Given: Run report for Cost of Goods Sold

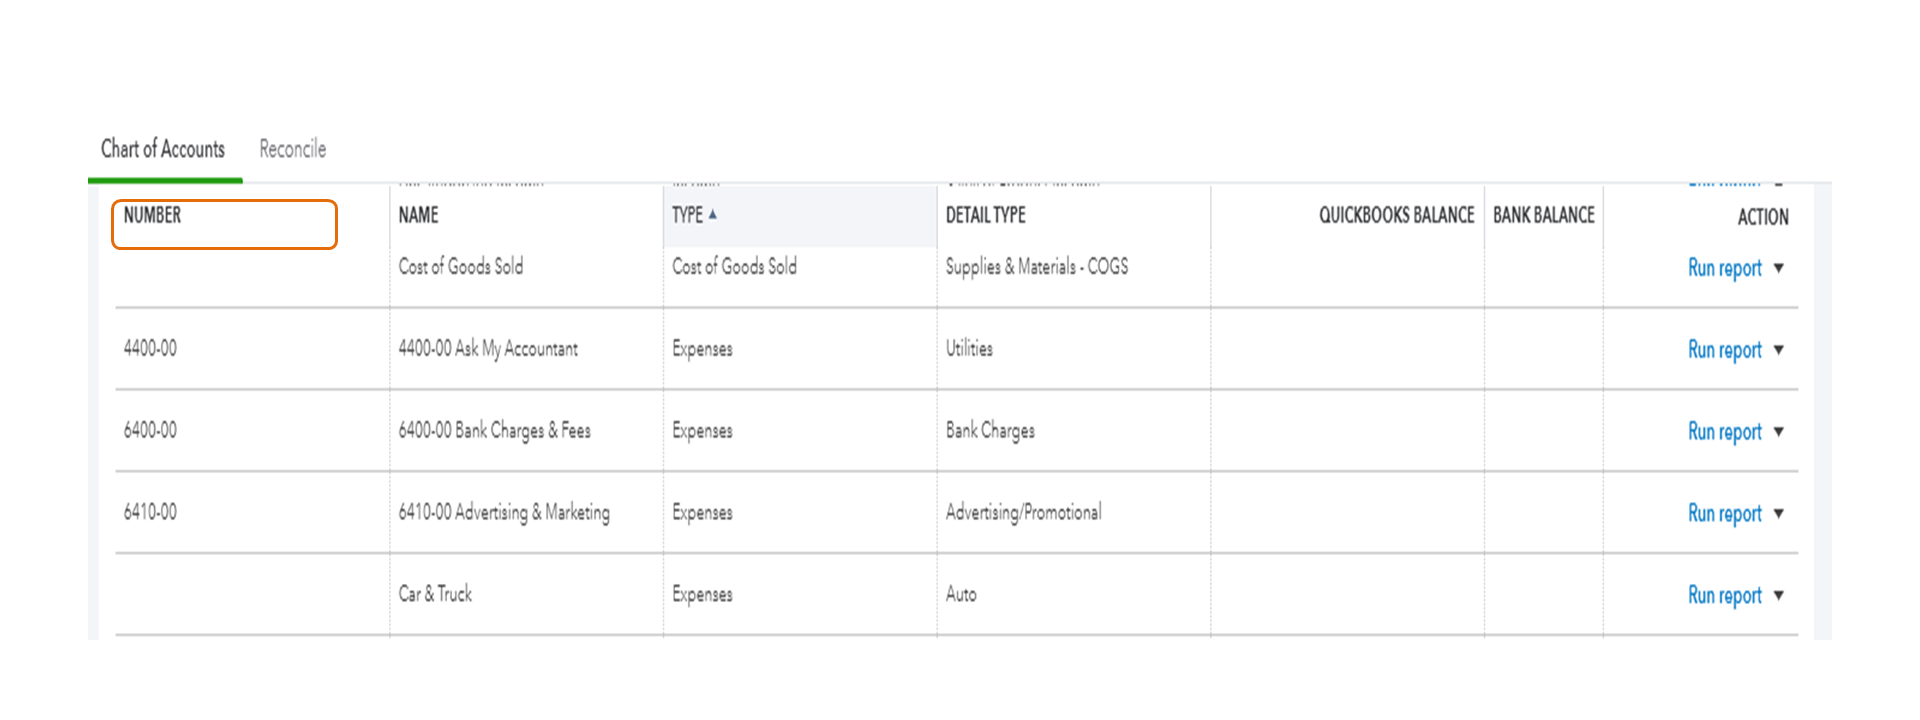Looking at the screenshot, I should coord(1724,268).
